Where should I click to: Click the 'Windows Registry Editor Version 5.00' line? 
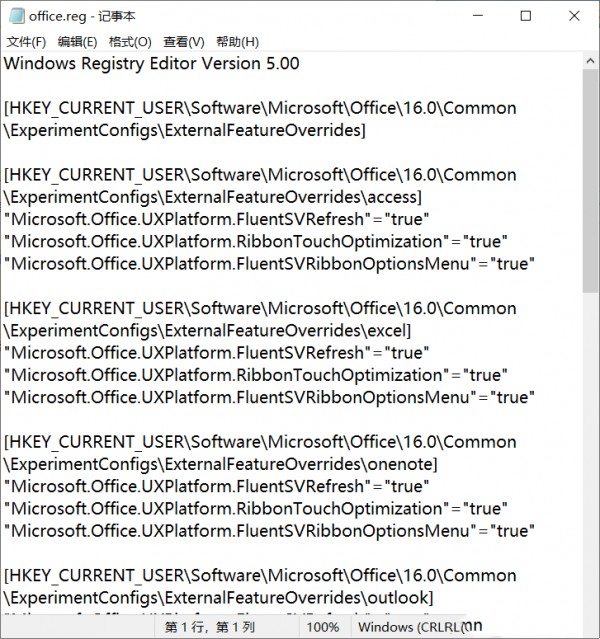tap(152, 64)
